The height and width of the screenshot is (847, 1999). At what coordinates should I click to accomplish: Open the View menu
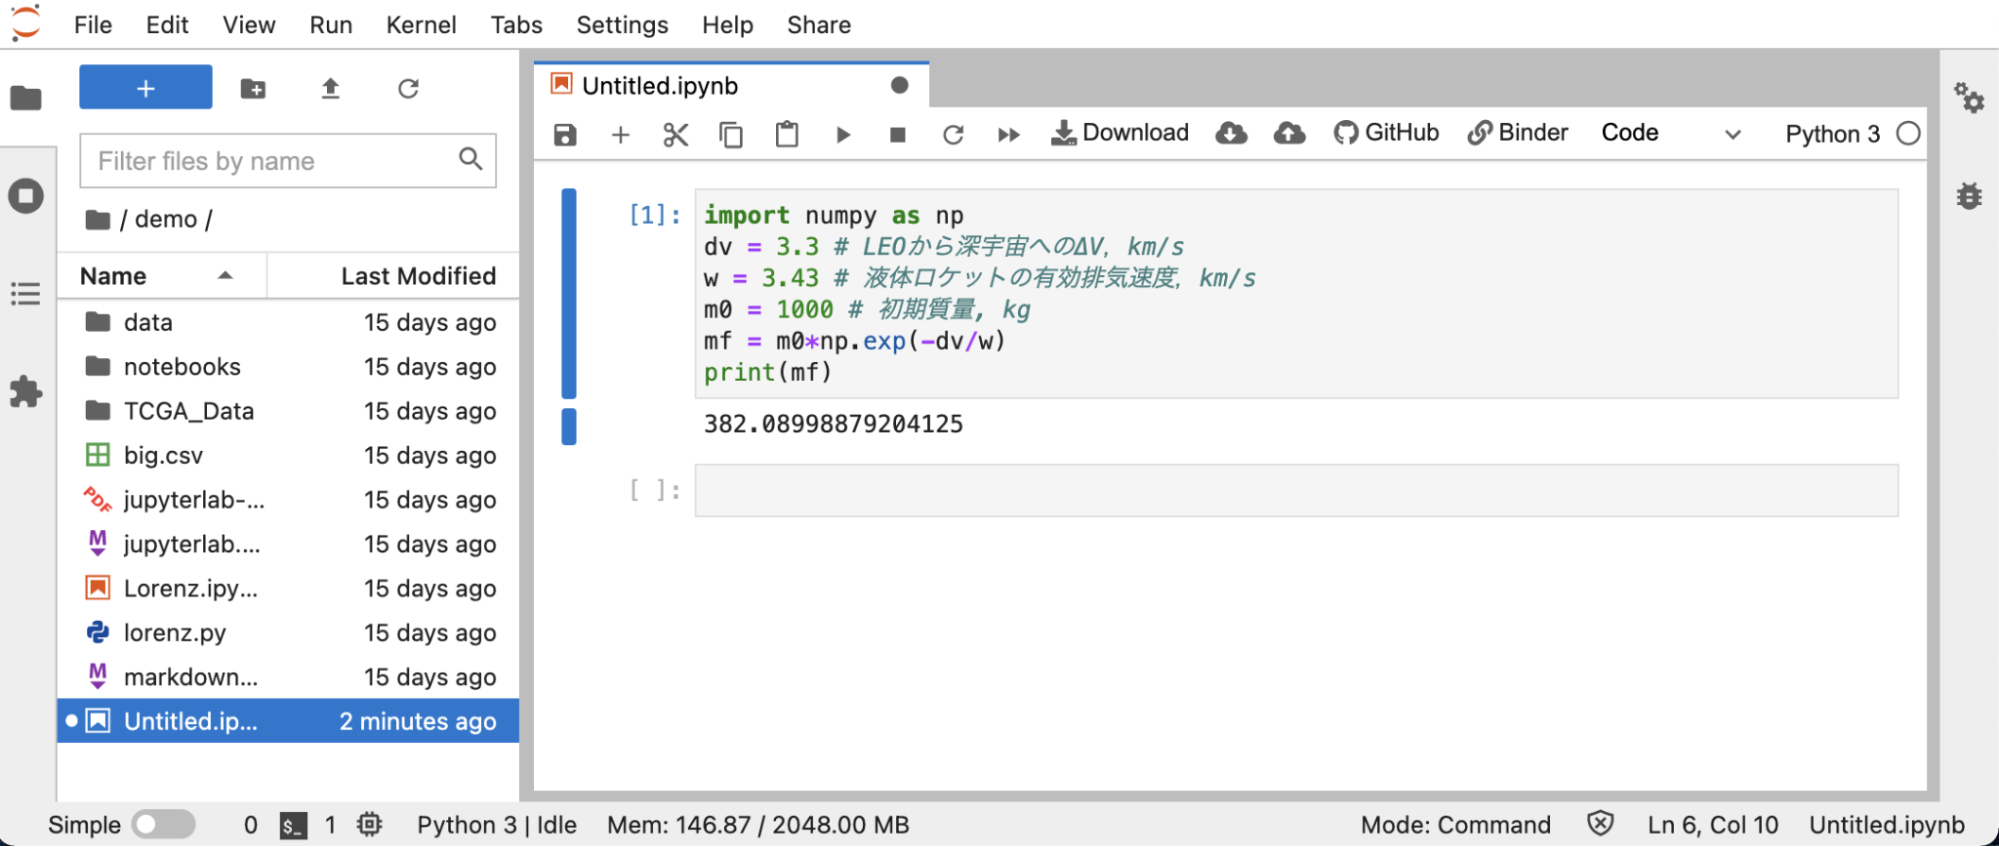coord(249,25)
